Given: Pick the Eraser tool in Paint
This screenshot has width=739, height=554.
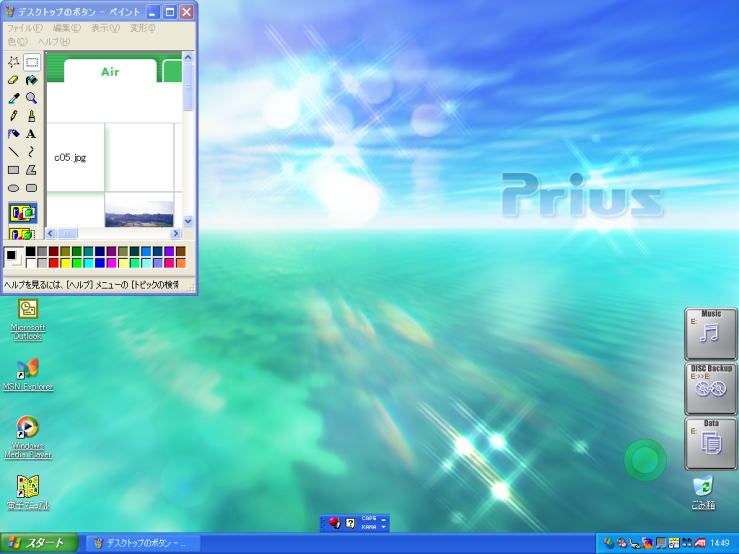Looking at the screenshot, I should pyautogui.click(x=14, y=80).
